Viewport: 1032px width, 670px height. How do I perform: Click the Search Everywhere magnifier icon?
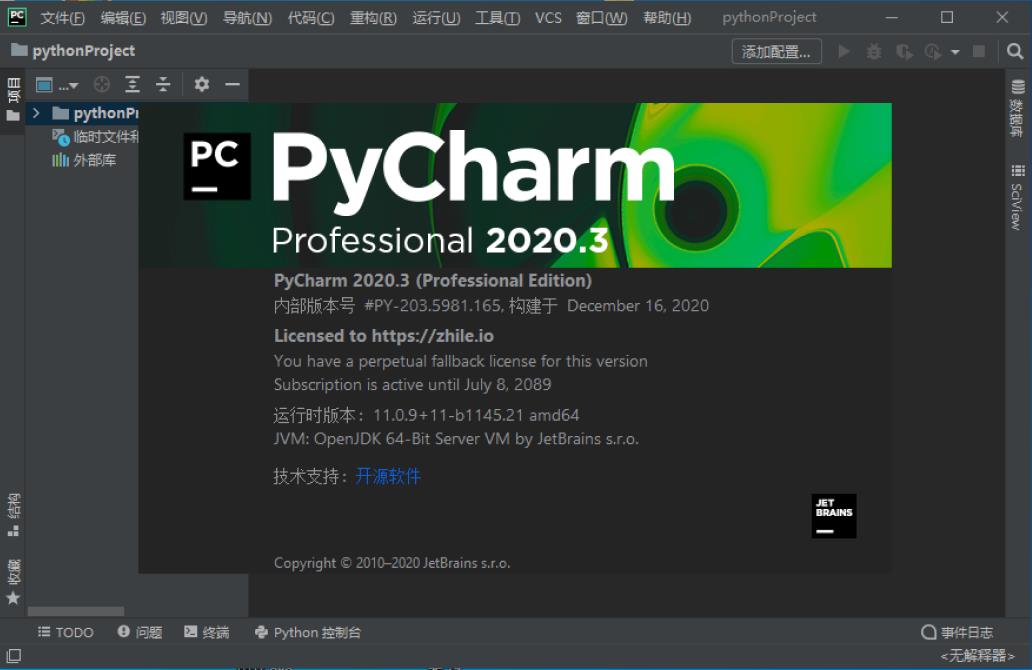point(1015,51)
